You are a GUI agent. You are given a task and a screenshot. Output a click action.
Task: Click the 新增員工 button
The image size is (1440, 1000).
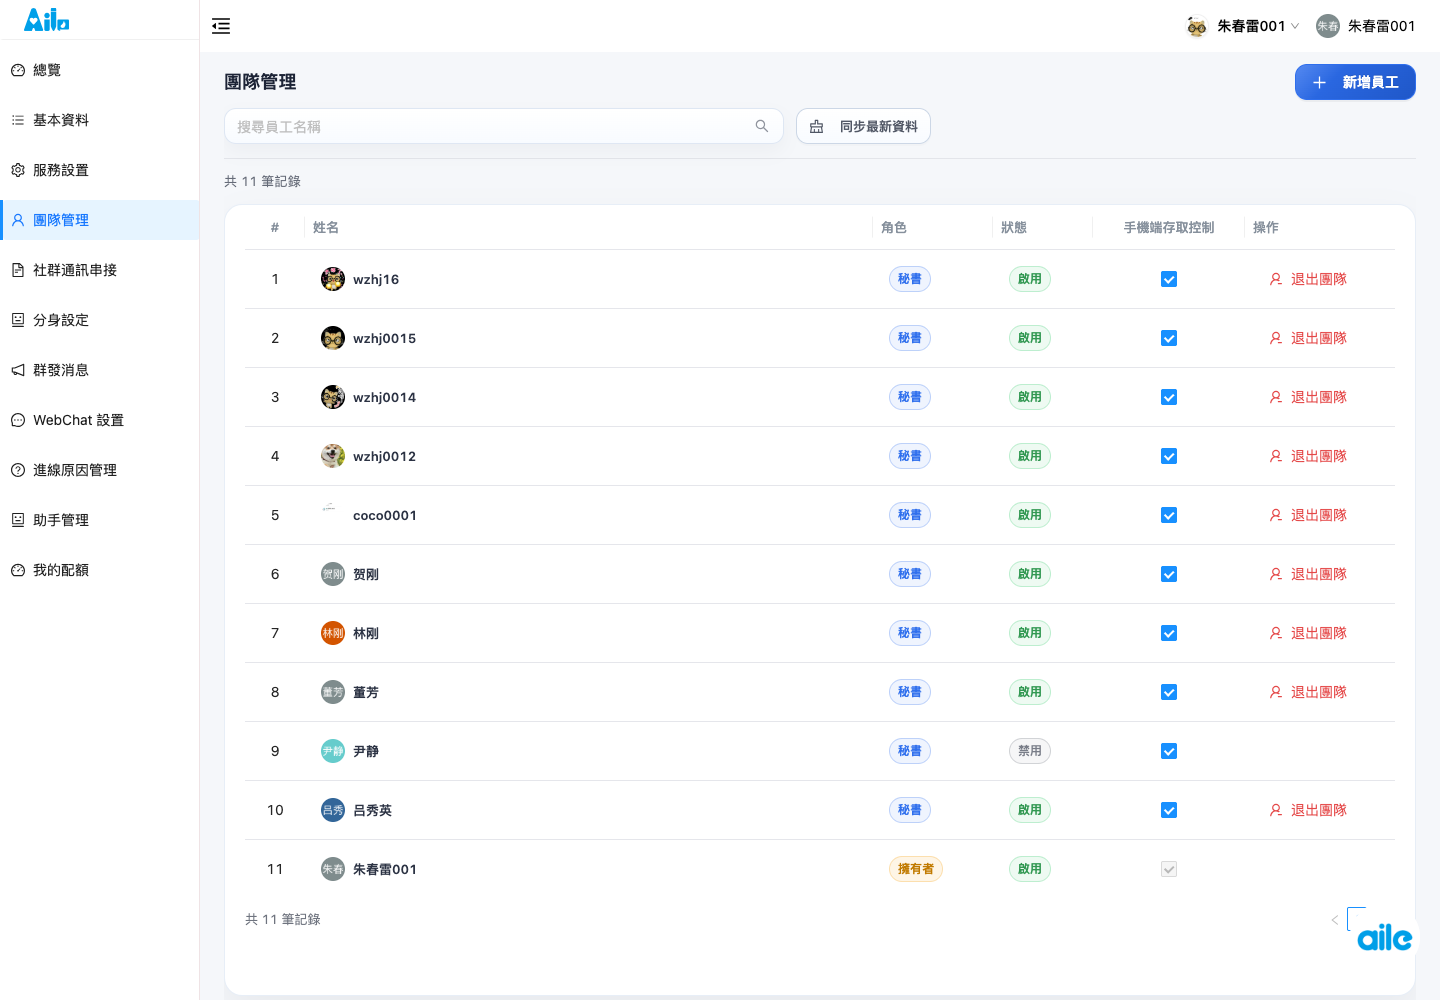pos(1355,82)
